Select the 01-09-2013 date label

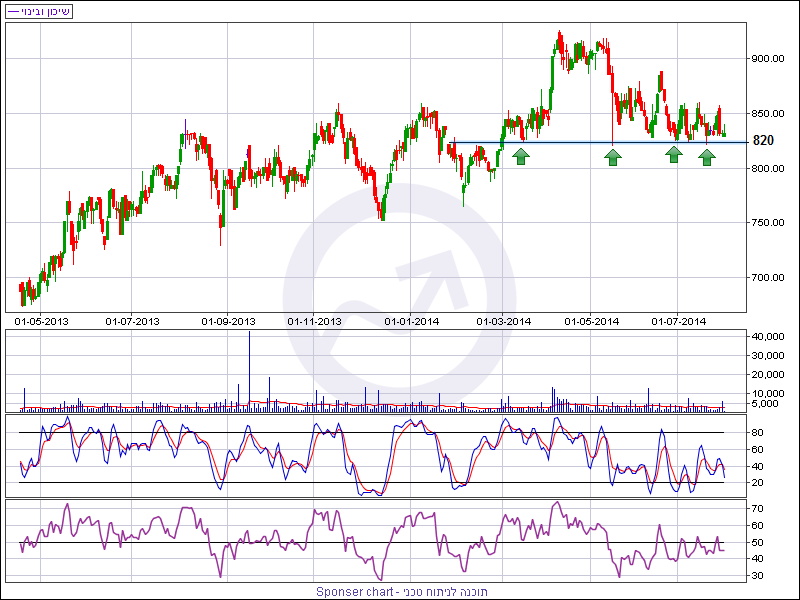pos(229,321)
